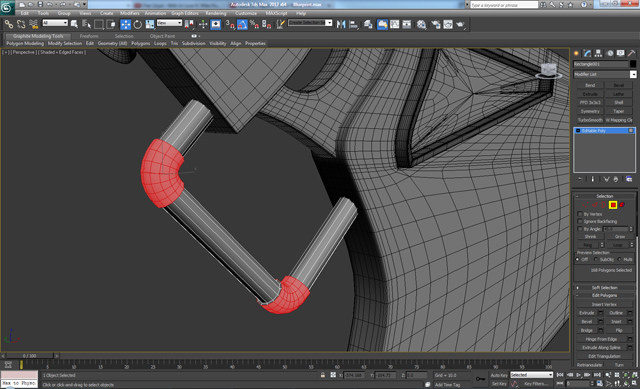Open the Hierarchy command panel tab
The image size is (640, 389).
pyautogui.click(x=598, y=53)
